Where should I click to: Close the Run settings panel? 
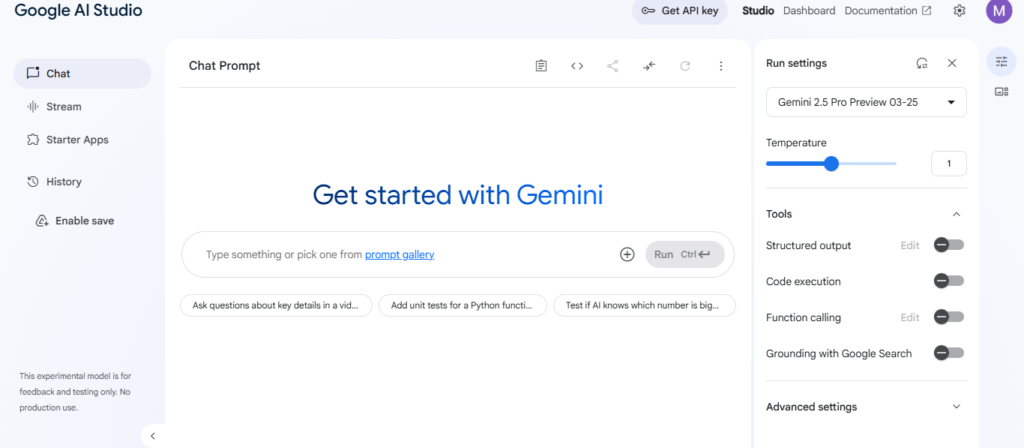pos(952,63)
